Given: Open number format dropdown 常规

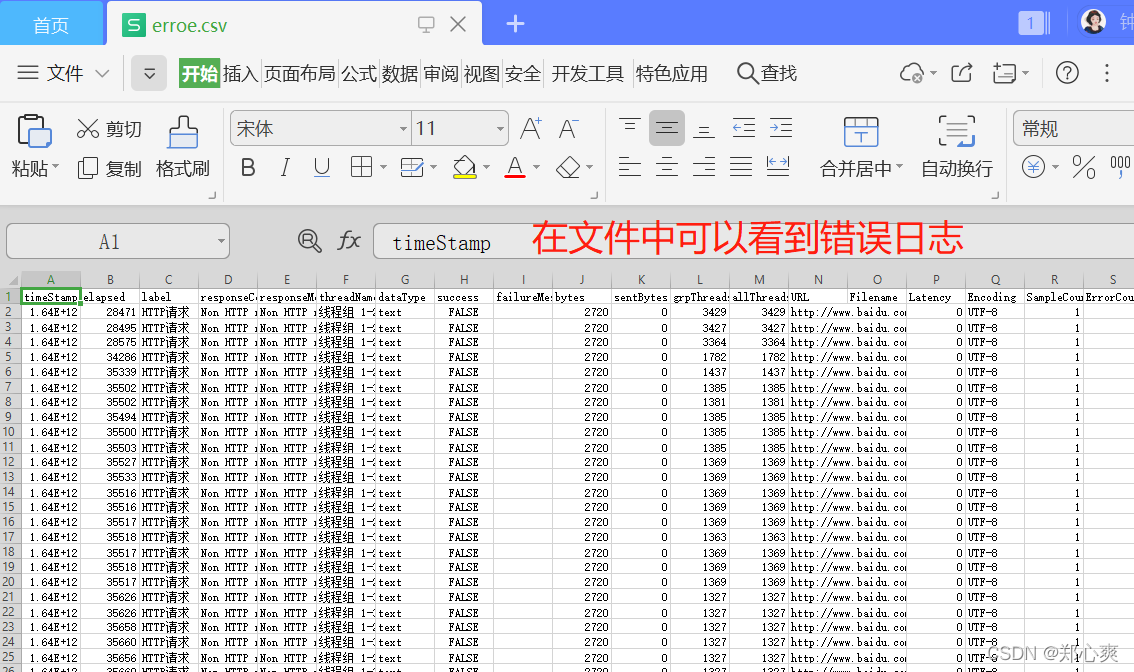Looking at the screenshot, I should 1074,129.
